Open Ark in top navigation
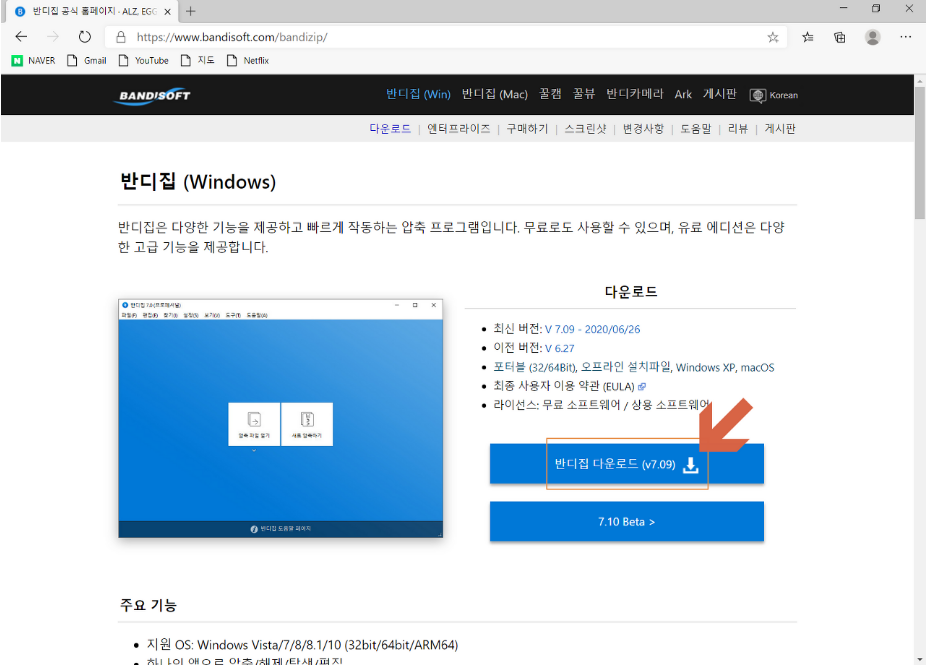The image size is (926, 665). point(683,94)
